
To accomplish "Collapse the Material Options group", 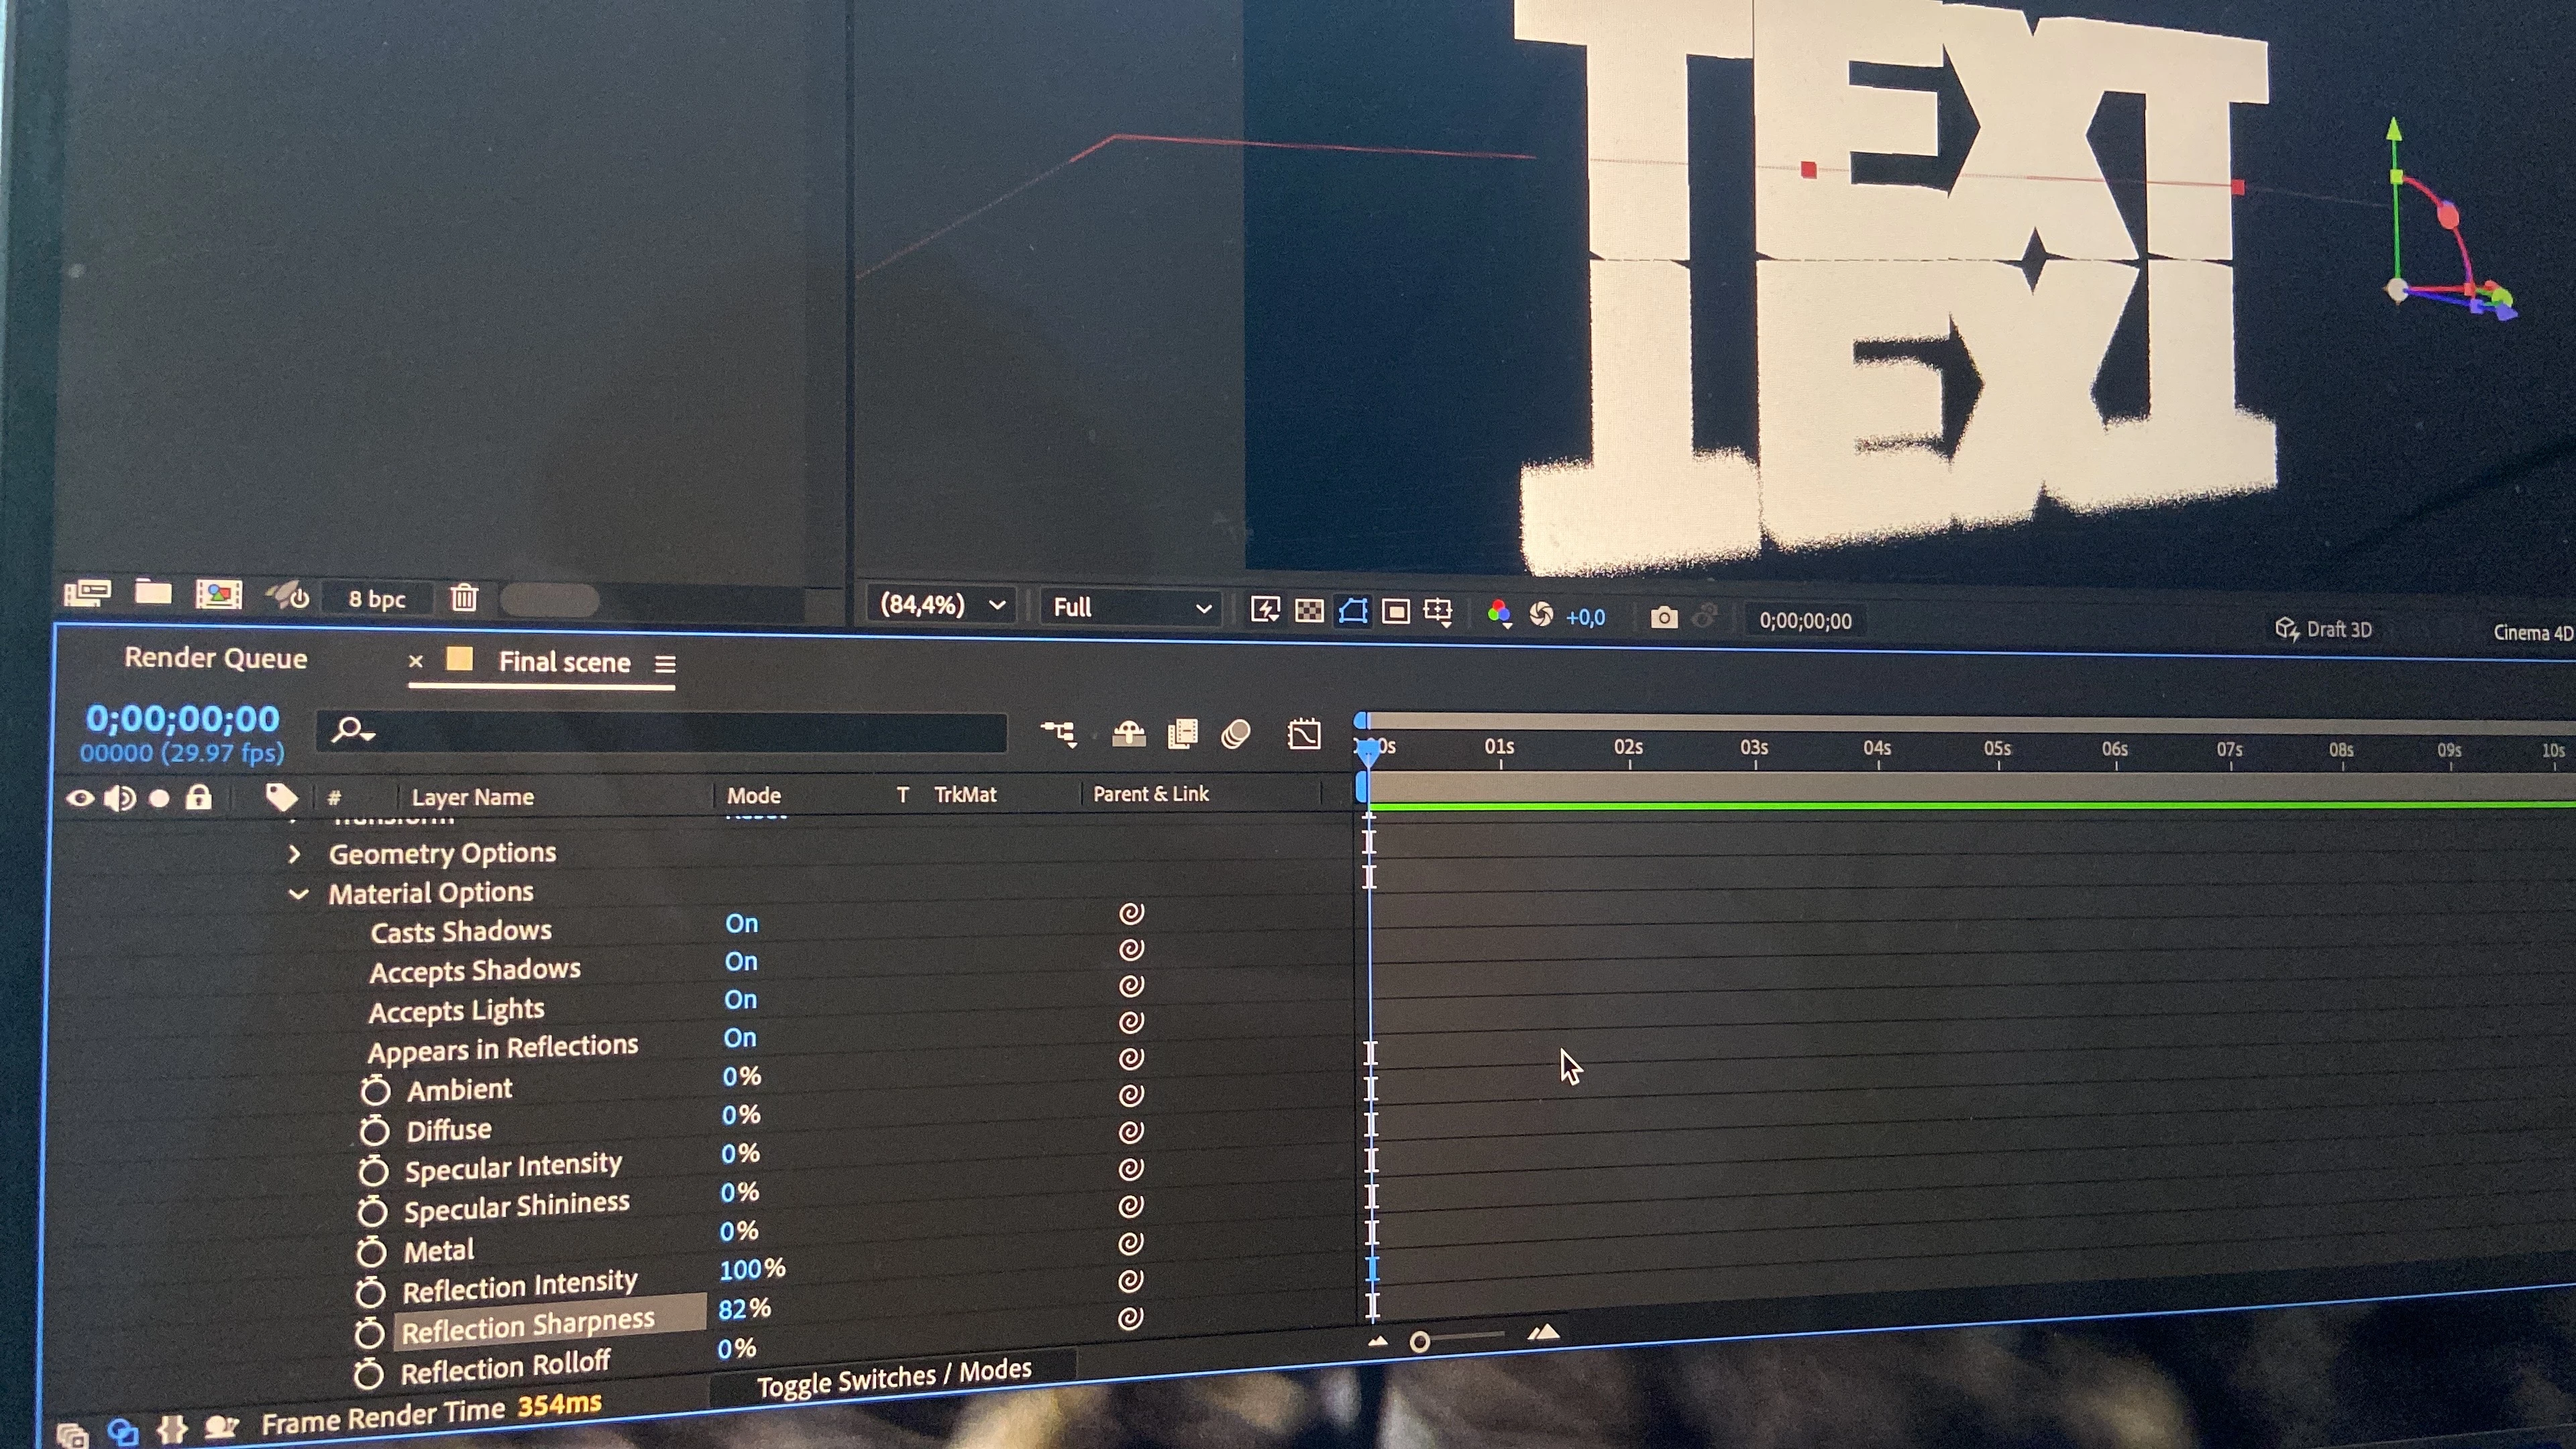I will pos(298,894).
